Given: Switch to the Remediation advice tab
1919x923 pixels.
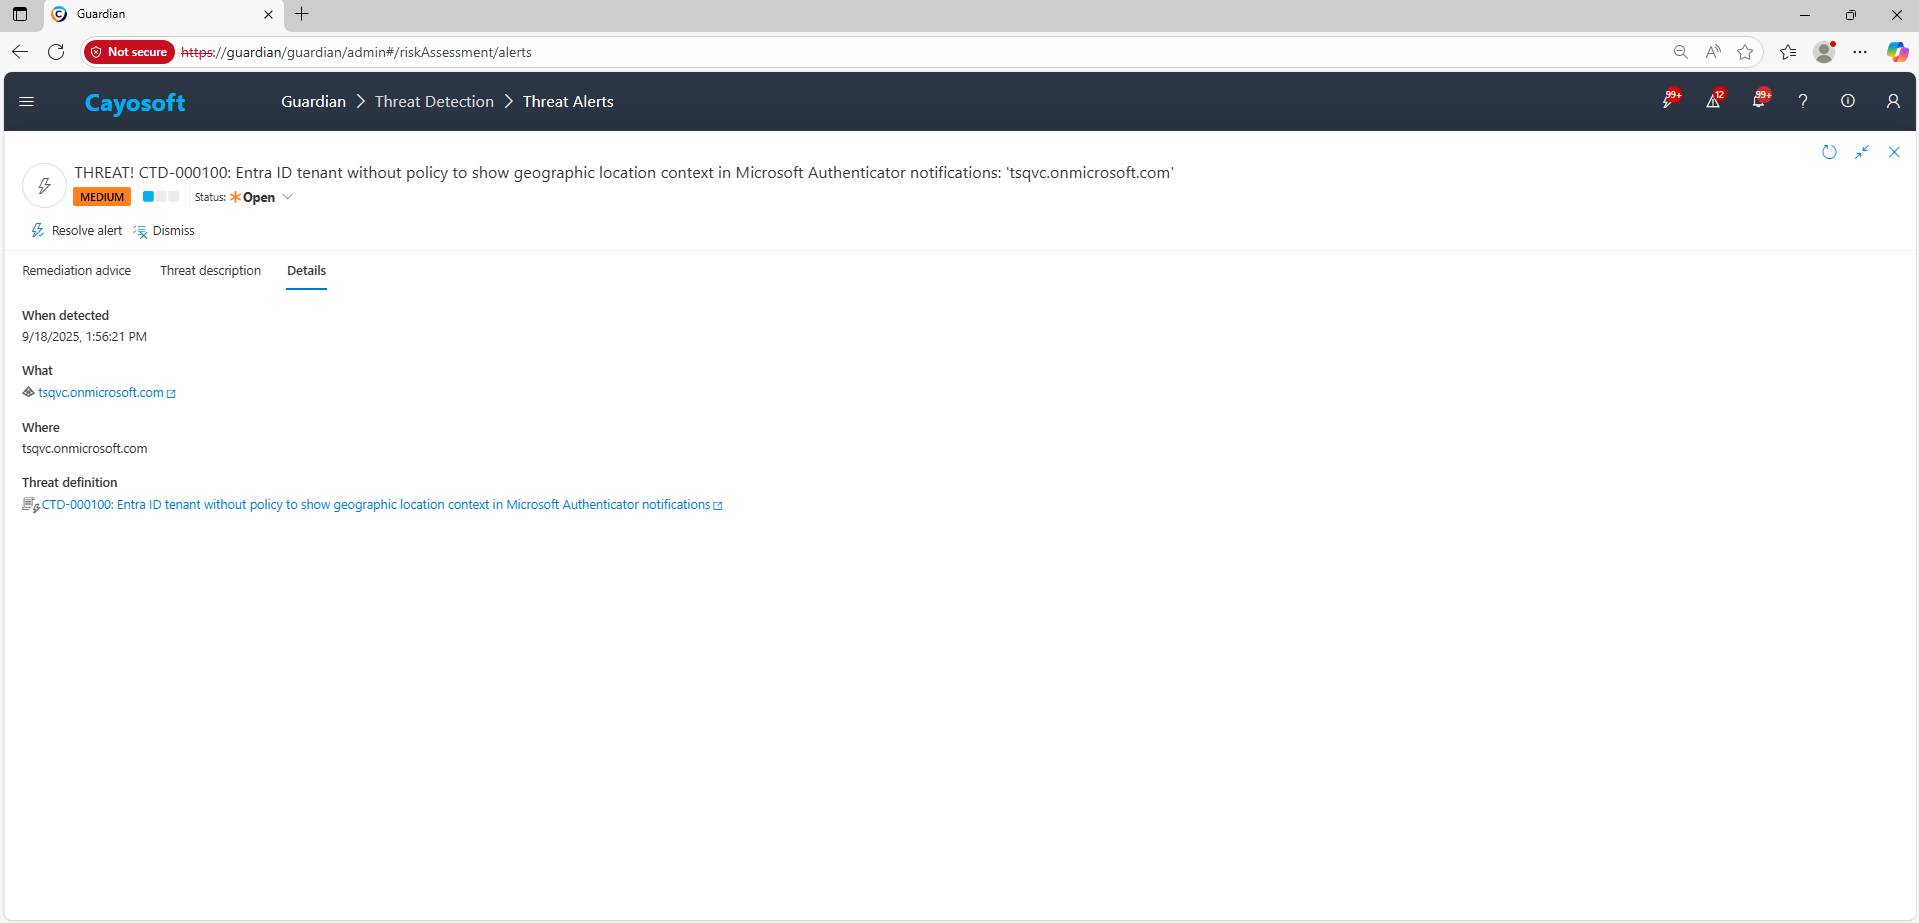Looking at the screenshot, I should (x=77, y=271).
